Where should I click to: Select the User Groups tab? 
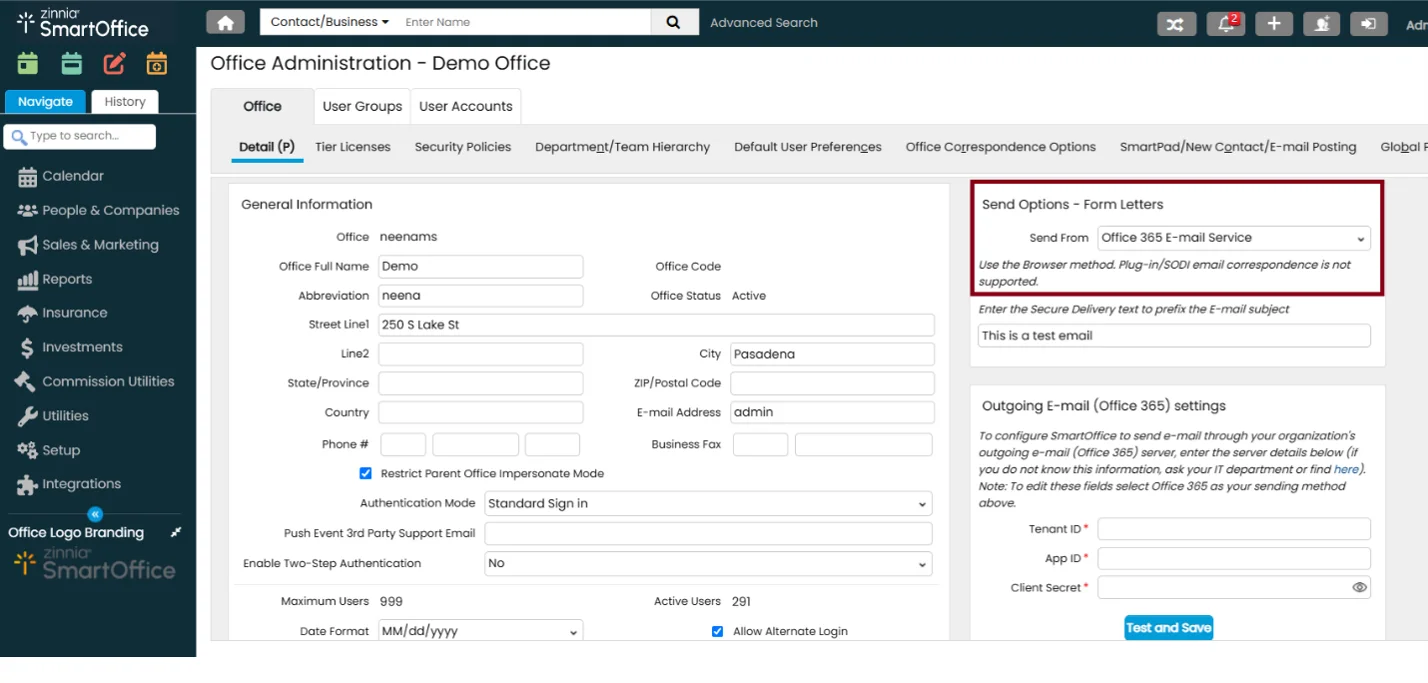(362, 106)
